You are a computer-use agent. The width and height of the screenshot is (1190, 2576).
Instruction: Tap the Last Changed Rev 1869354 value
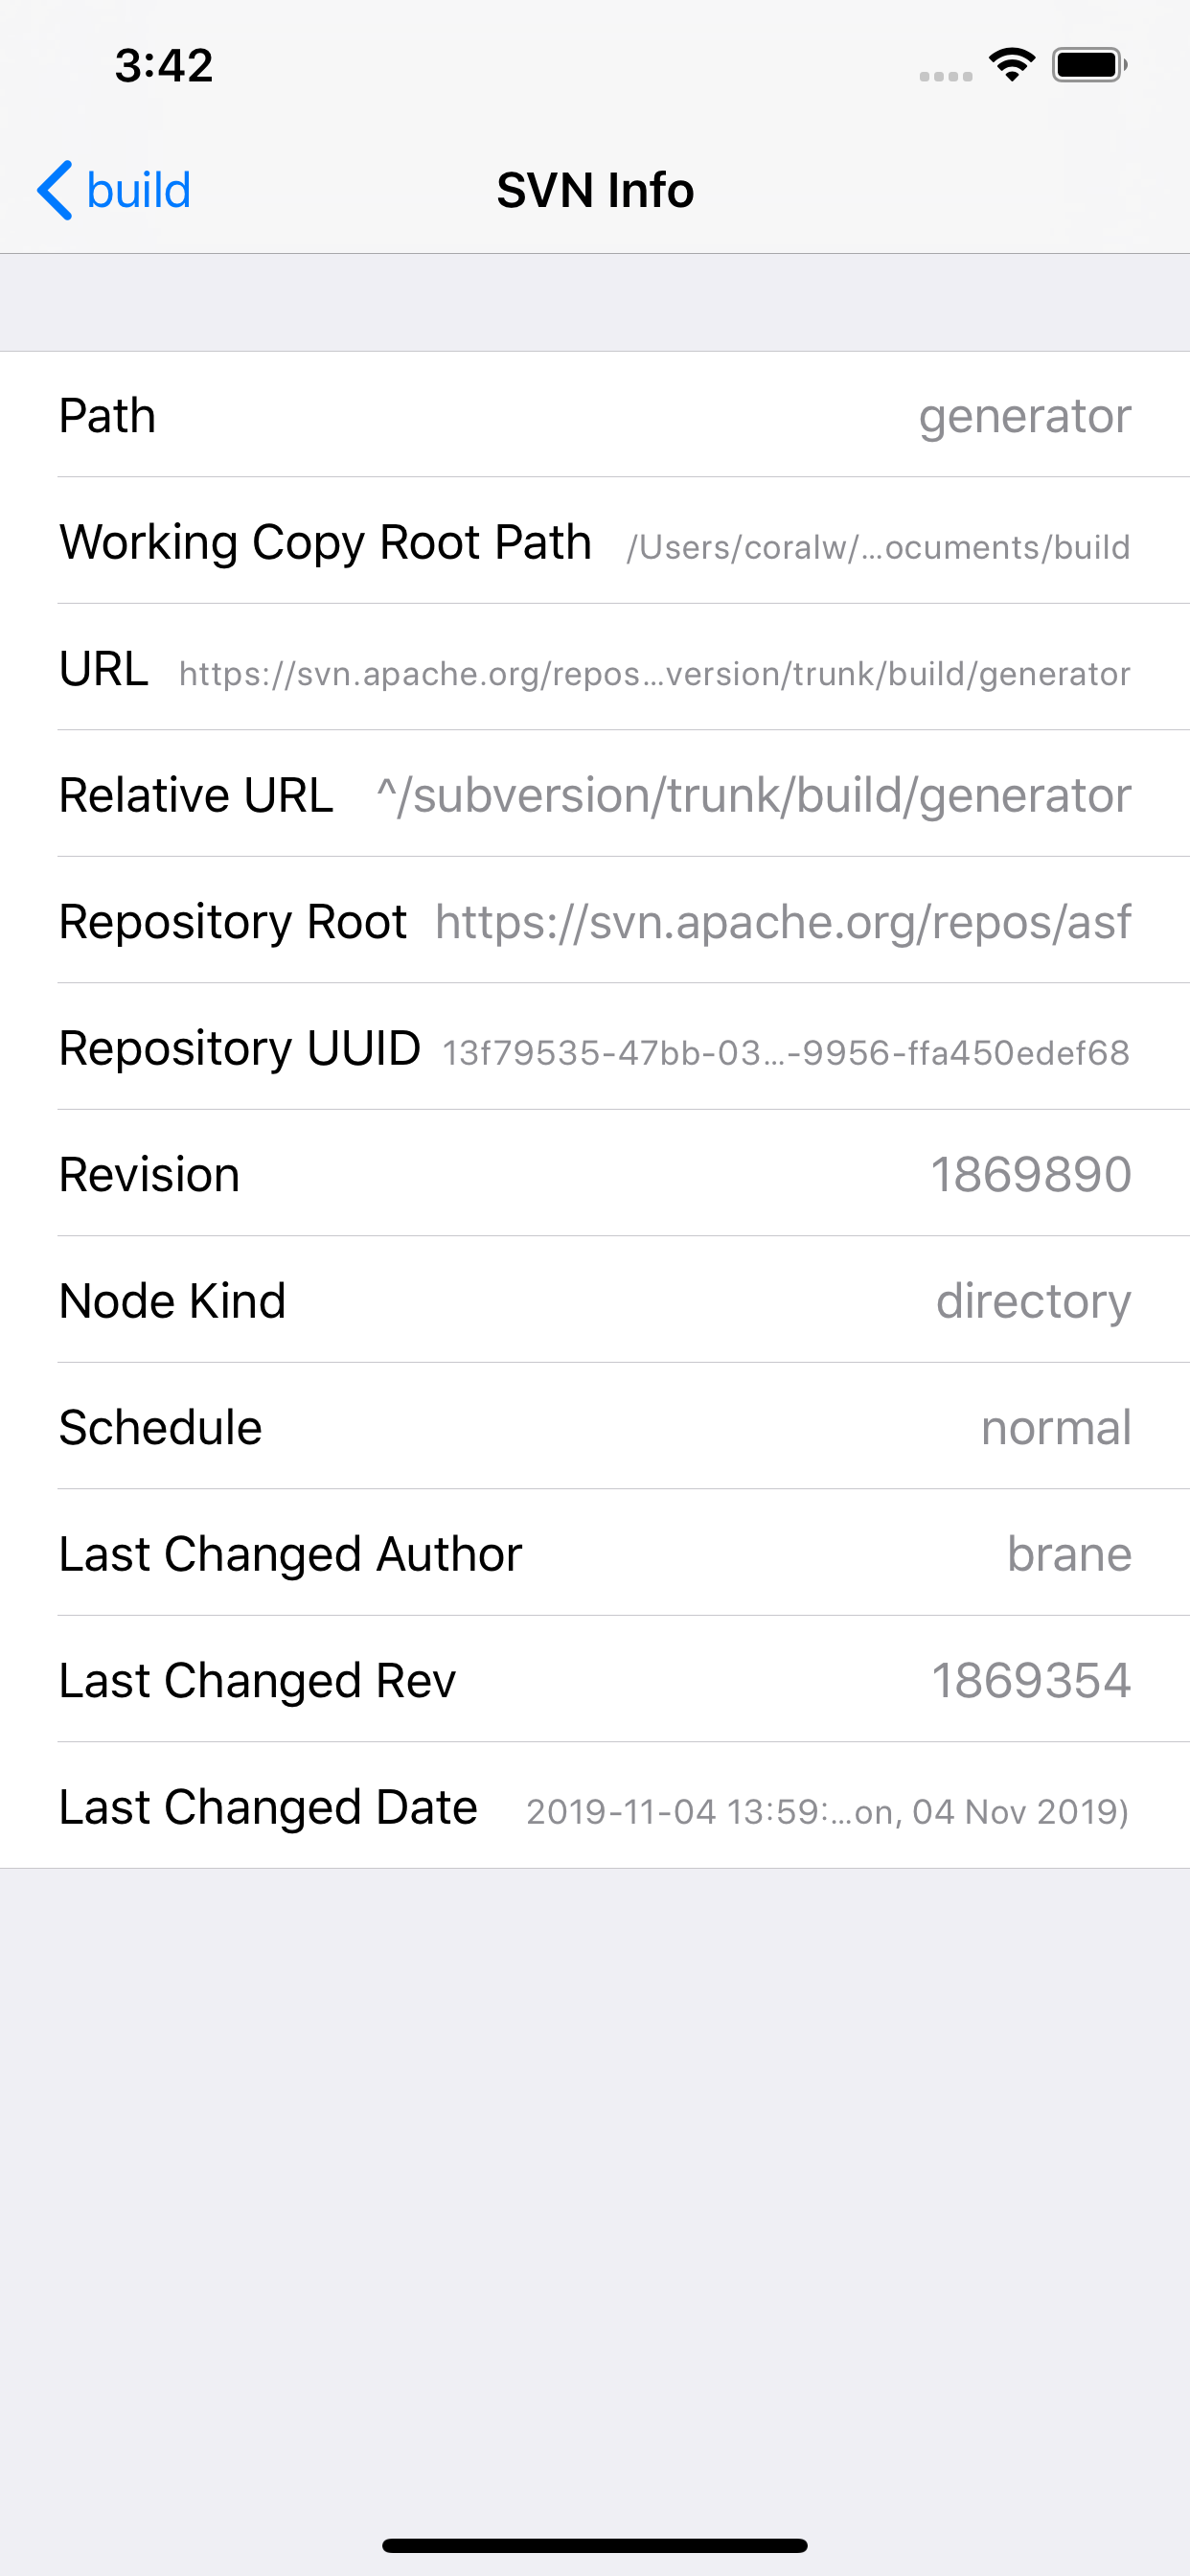(1030, 1680)
